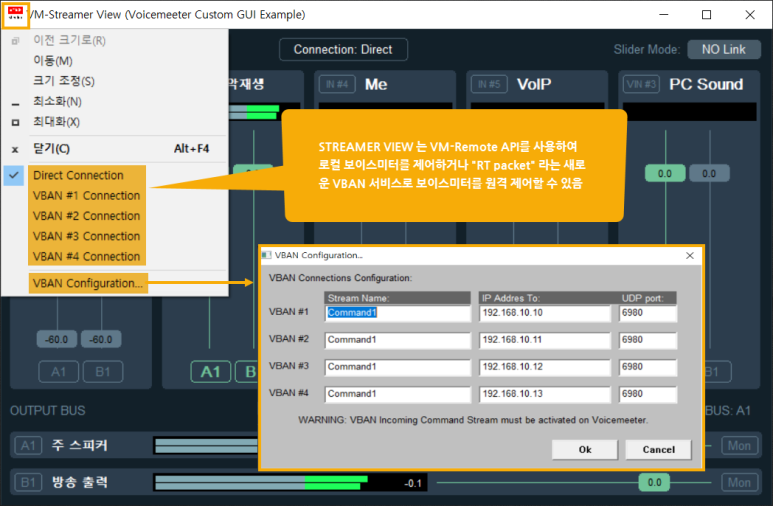Click the VBAN #1 Stream Name field

pyautogui.click(x=397, y=313)
